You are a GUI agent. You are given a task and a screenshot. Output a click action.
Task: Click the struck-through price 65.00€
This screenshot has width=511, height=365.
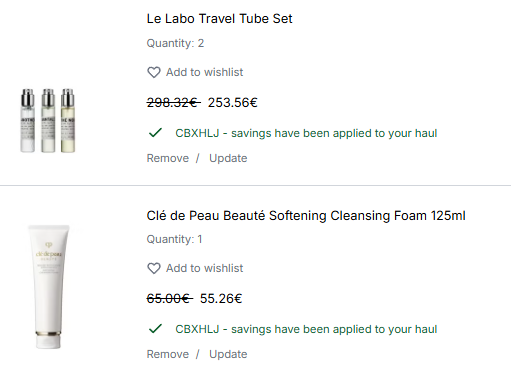pos(170,299)
